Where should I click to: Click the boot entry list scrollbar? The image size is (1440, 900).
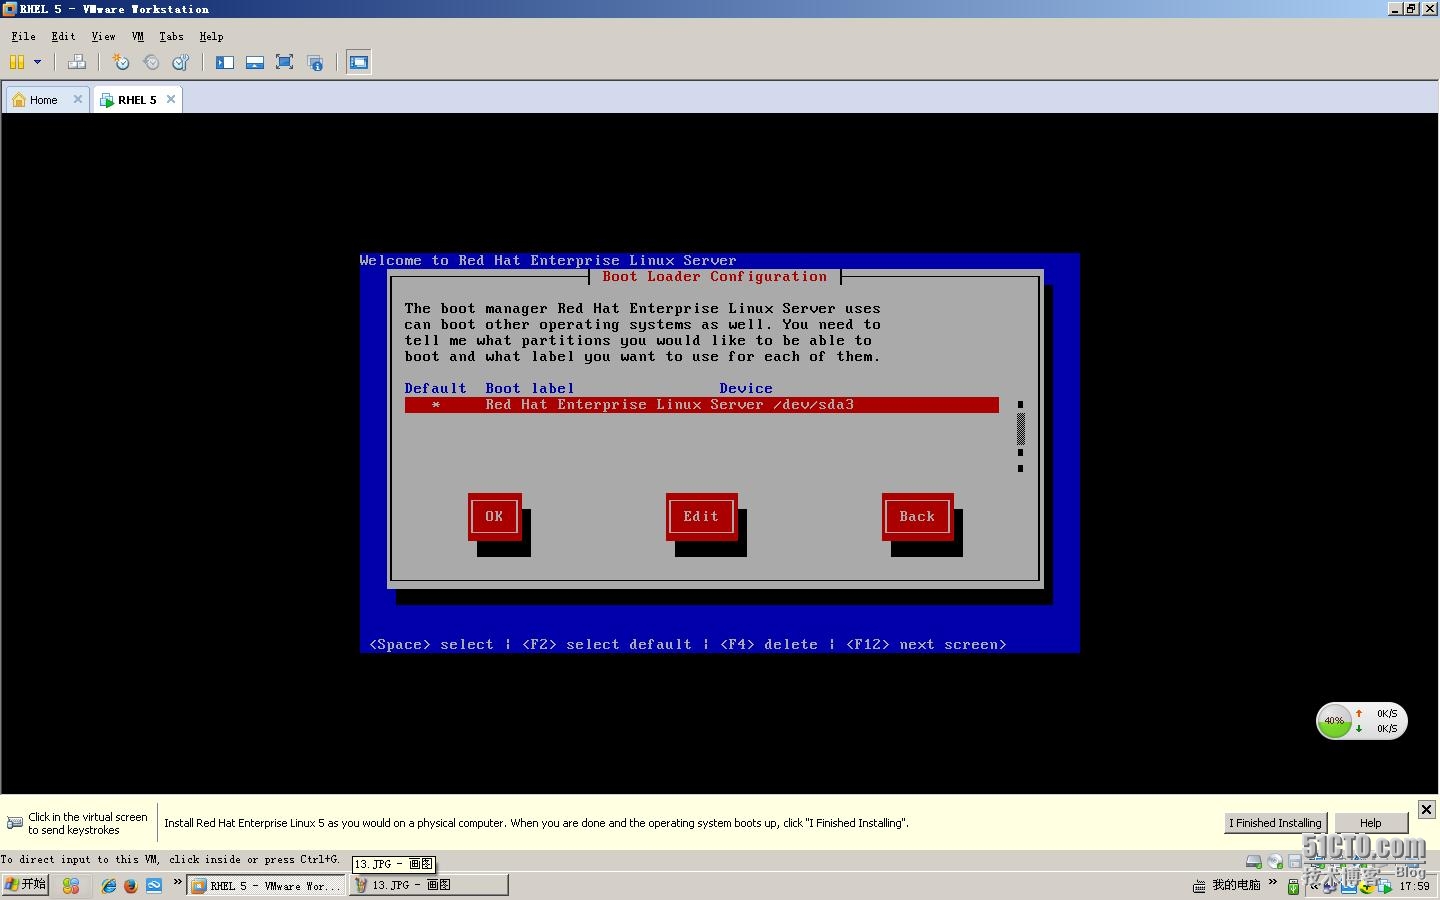pos(1020,436)
